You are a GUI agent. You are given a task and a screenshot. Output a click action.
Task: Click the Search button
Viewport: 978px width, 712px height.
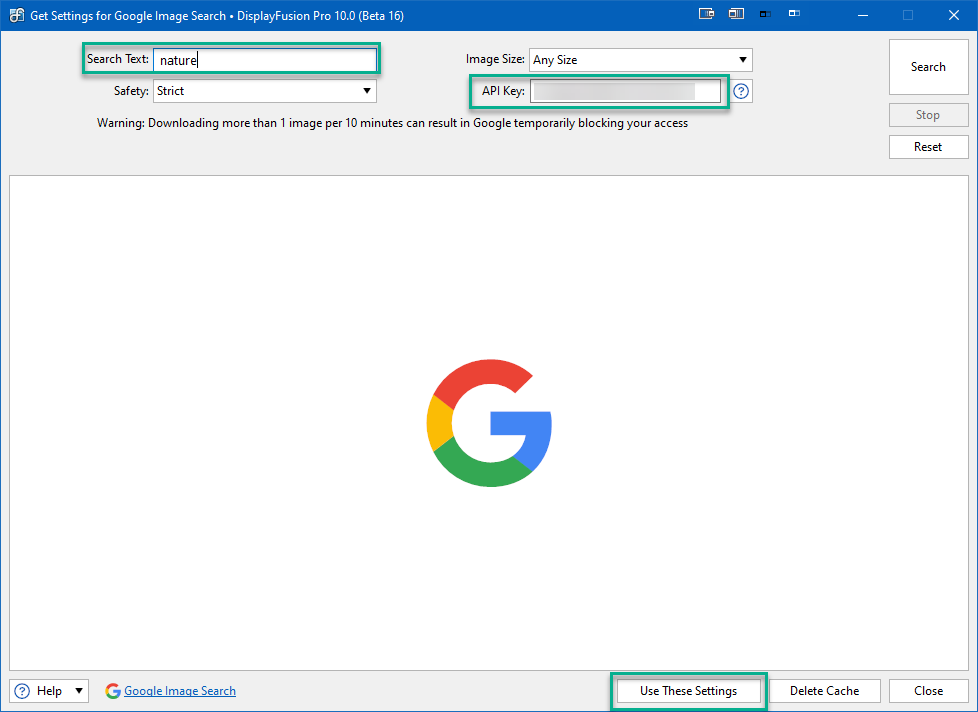pos(928,67)
